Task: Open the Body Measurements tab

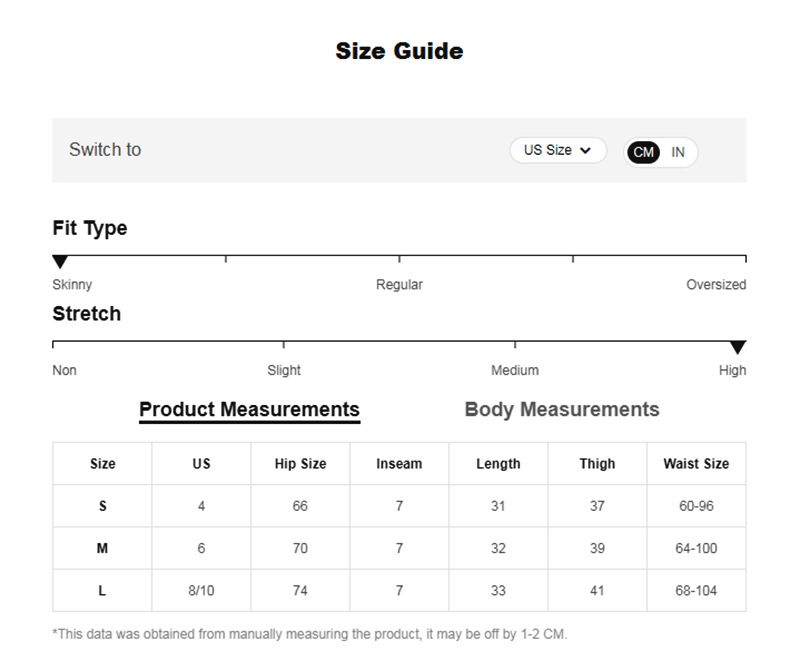Action: 562,409
